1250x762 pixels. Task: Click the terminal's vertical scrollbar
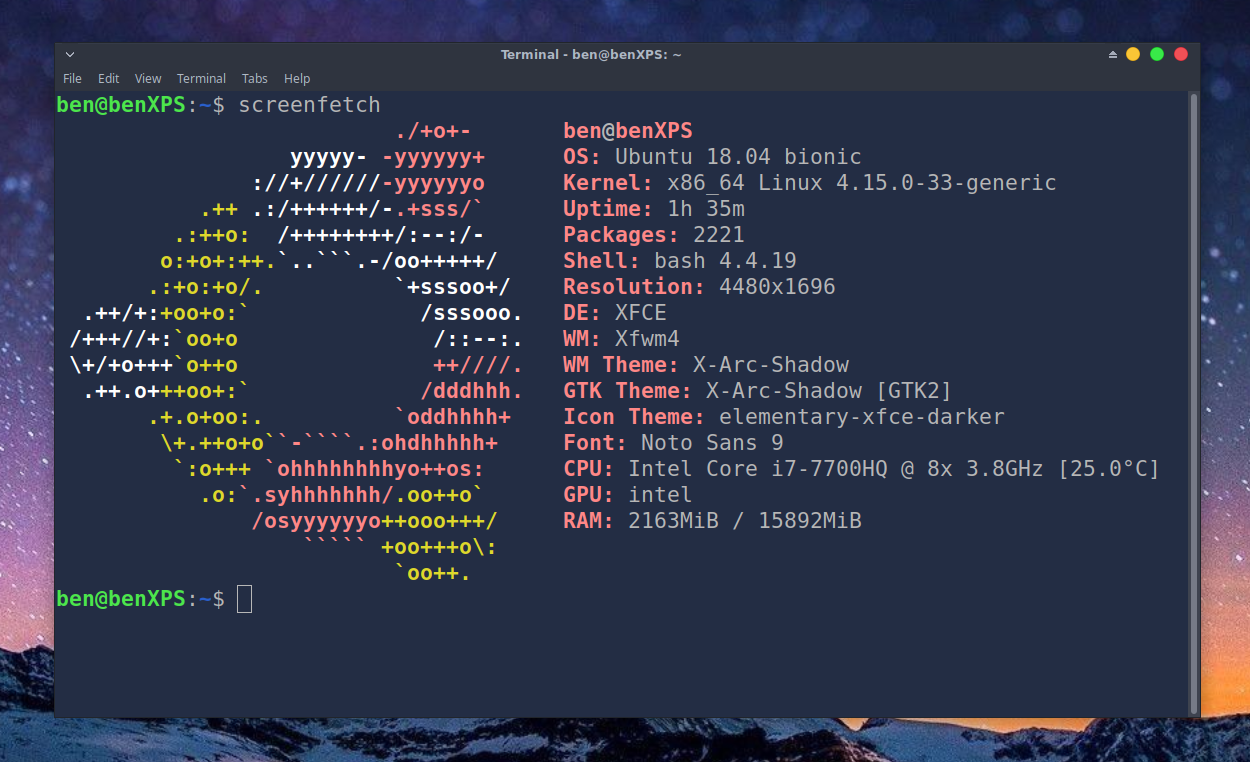tap(1193, 402)
